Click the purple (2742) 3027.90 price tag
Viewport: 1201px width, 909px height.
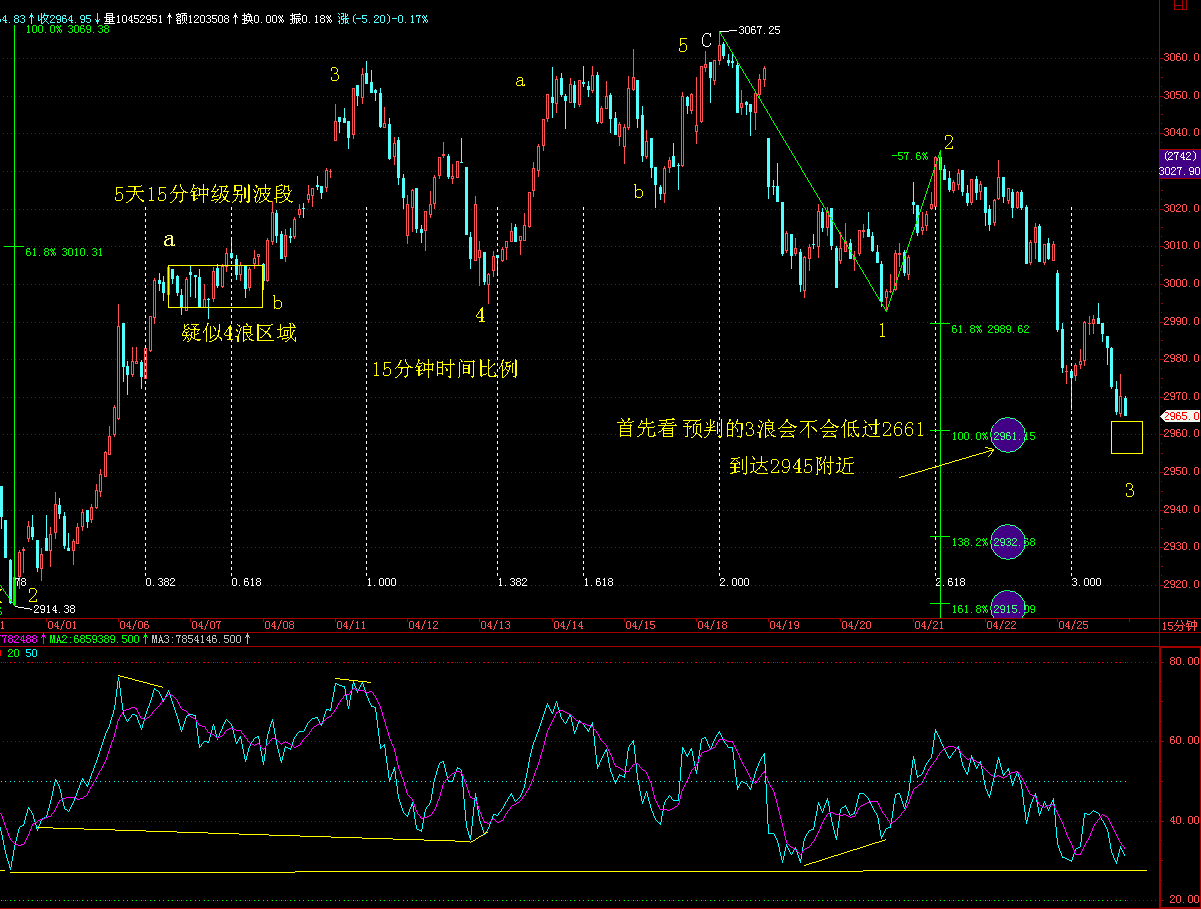1179,163
